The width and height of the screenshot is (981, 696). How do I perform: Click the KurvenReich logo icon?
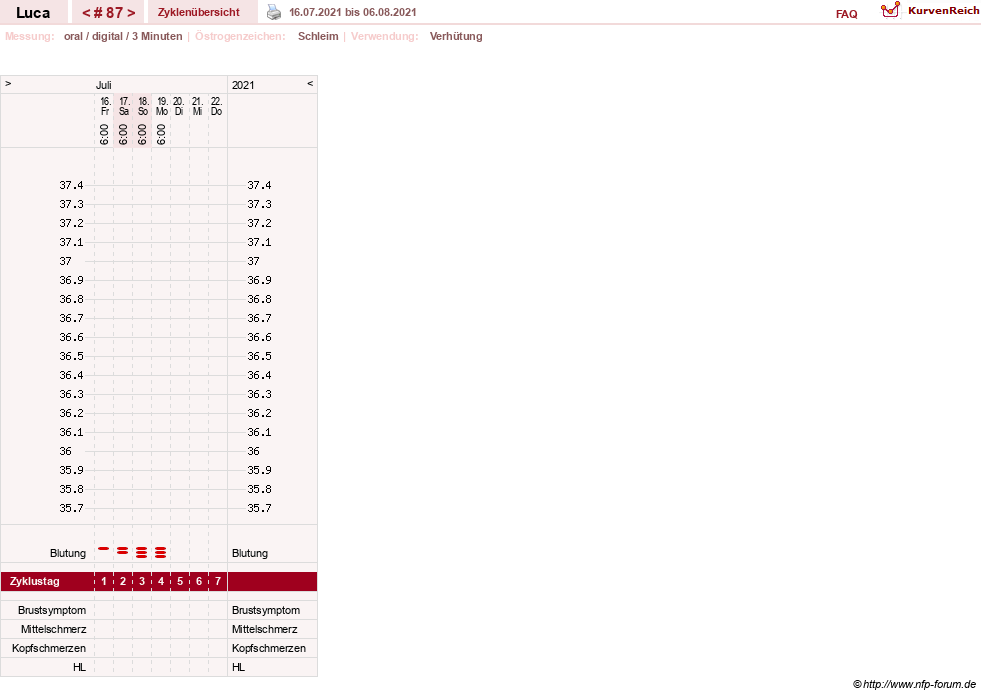[890, 10]
